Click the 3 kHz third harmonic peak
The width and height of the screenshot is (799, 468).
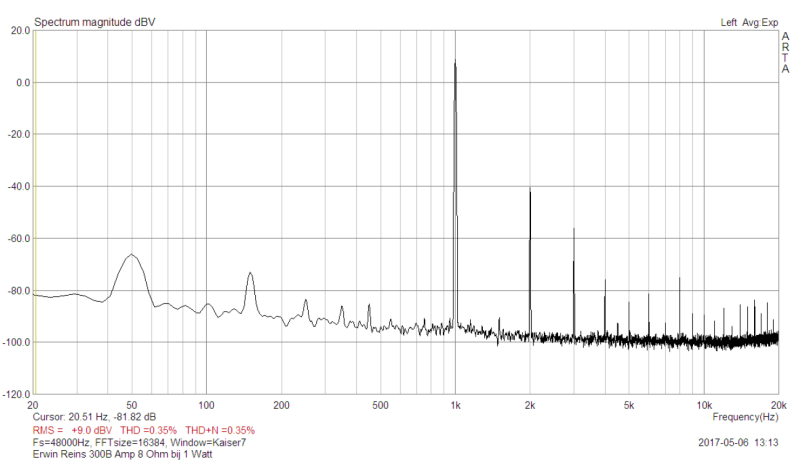574,229
